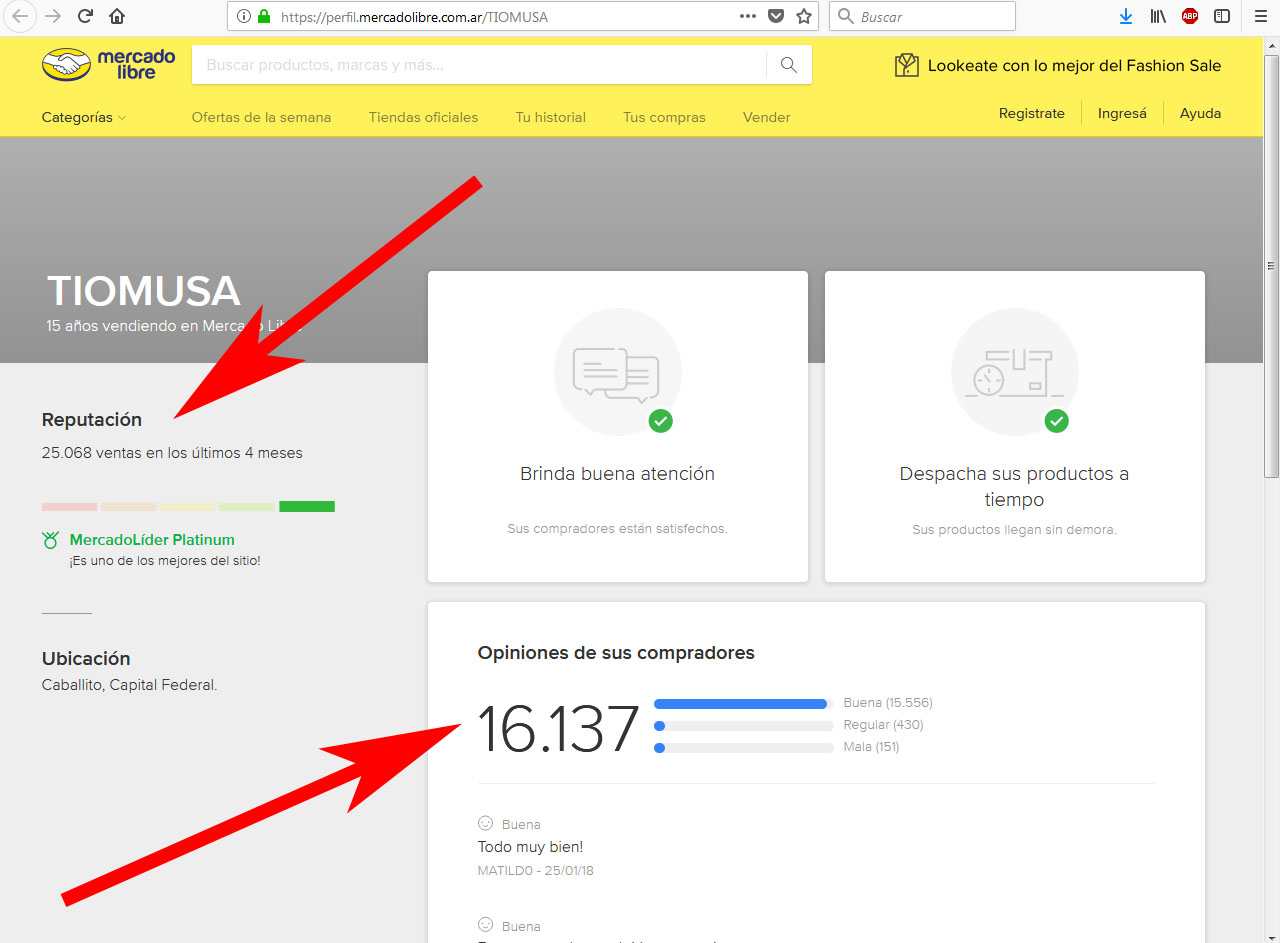1280x943 pixels.
Task: Open the Firefox hamburger menu
Action: click(x=1259, y=16)
